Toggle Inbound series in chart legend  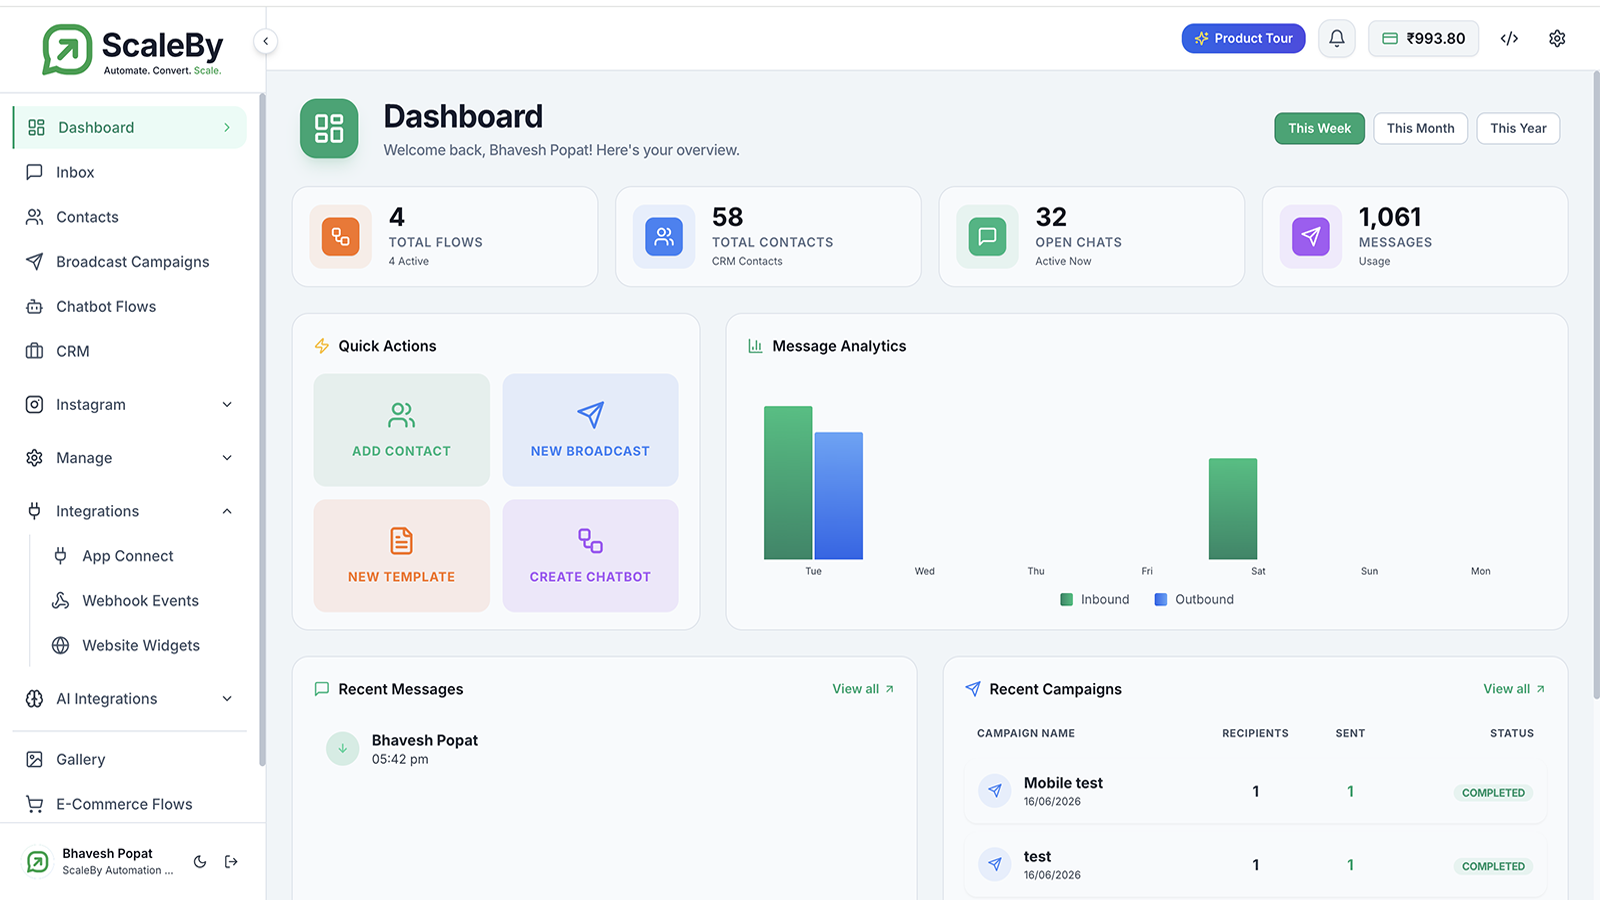[1095, 600]
